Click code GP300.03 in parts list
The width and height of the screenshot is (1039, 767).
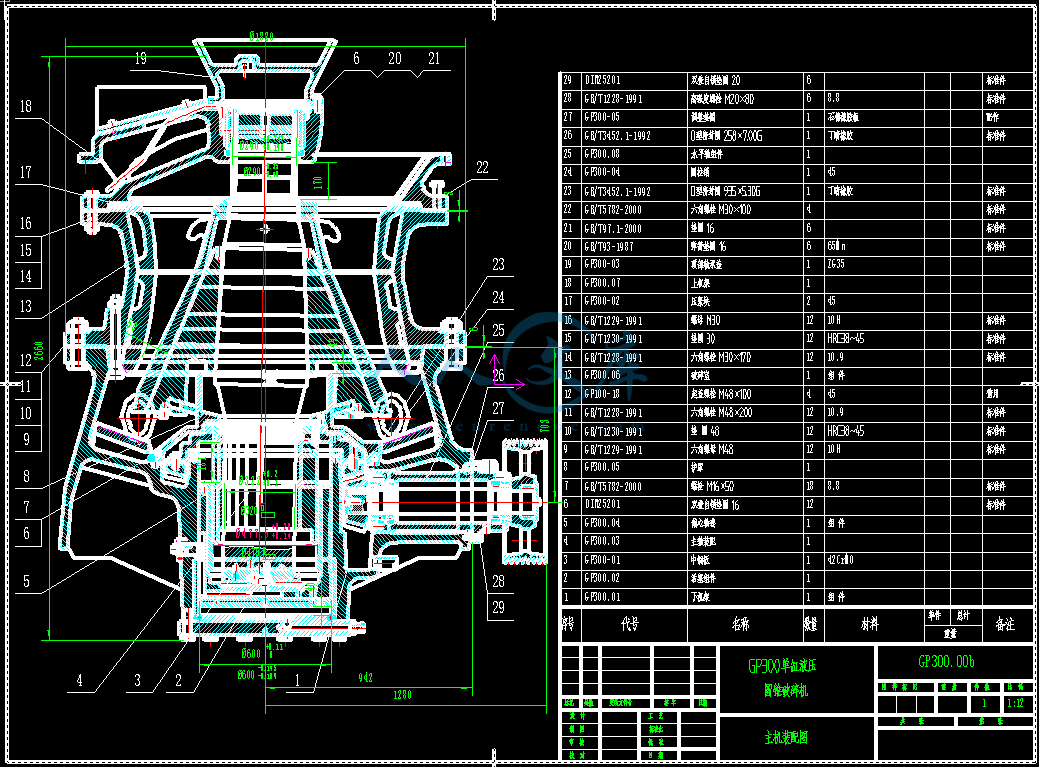pos(602,541)
